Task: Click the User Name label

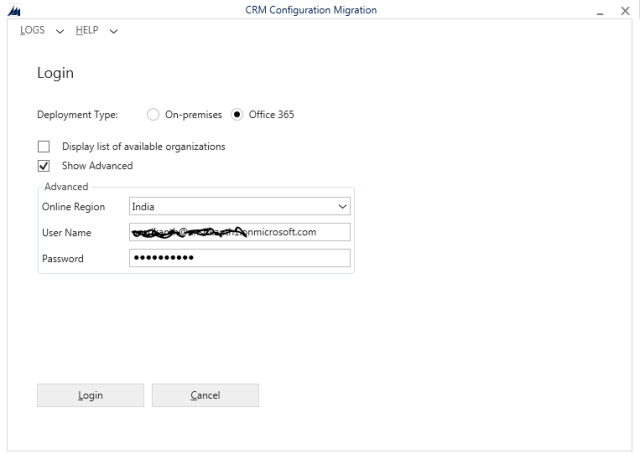Action: point(67,233)
